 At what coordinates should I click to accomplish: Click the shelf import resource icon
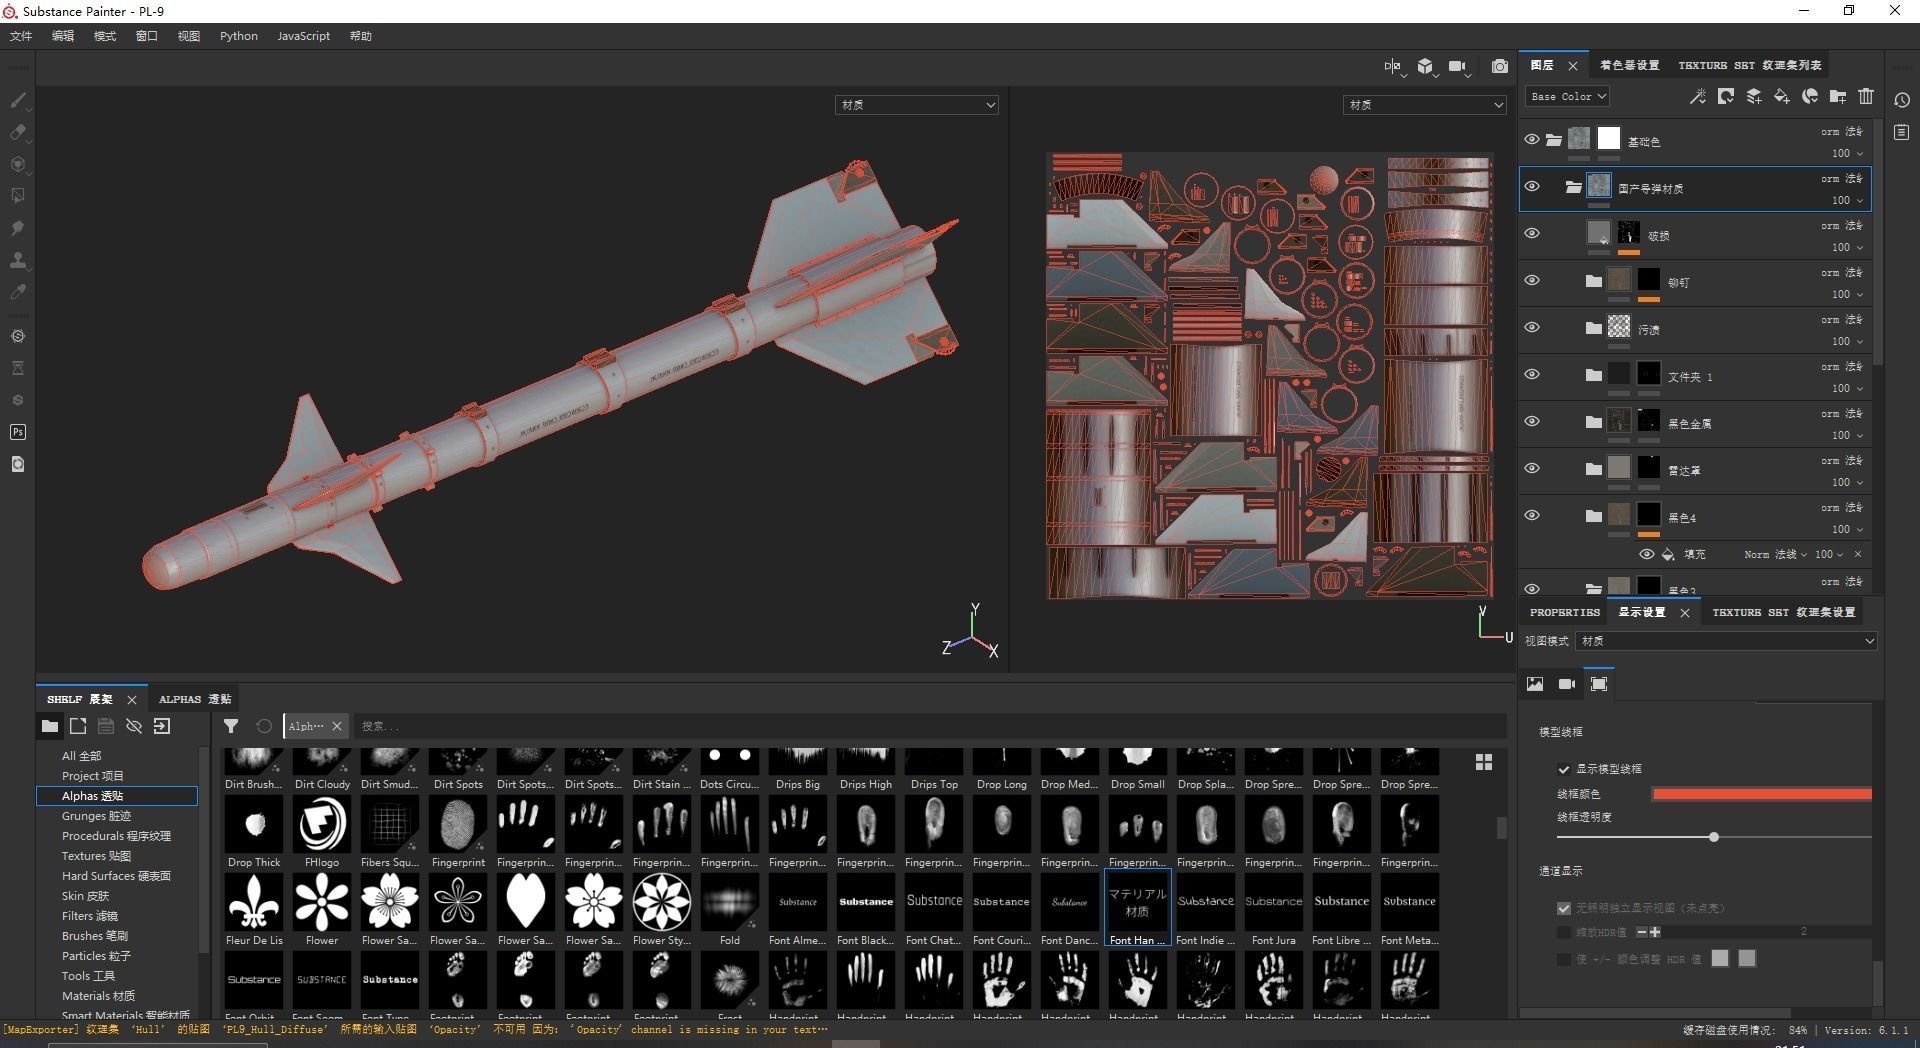[162, 726]
